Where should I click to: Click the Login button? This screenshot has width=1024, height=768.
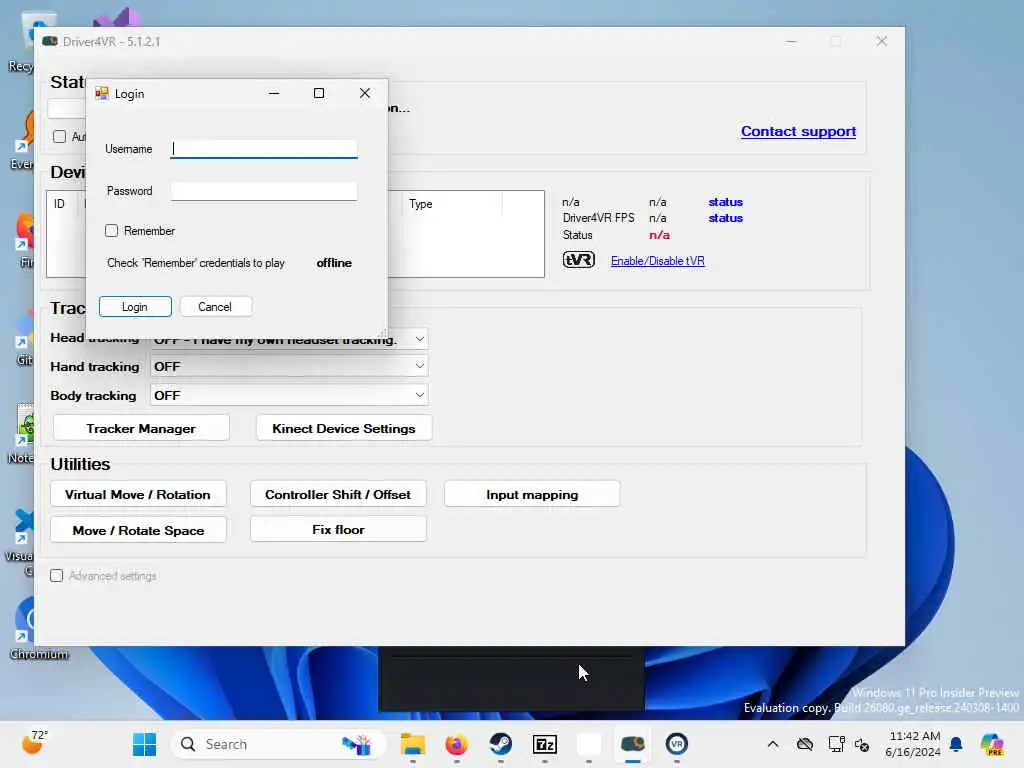coord(135,307)
